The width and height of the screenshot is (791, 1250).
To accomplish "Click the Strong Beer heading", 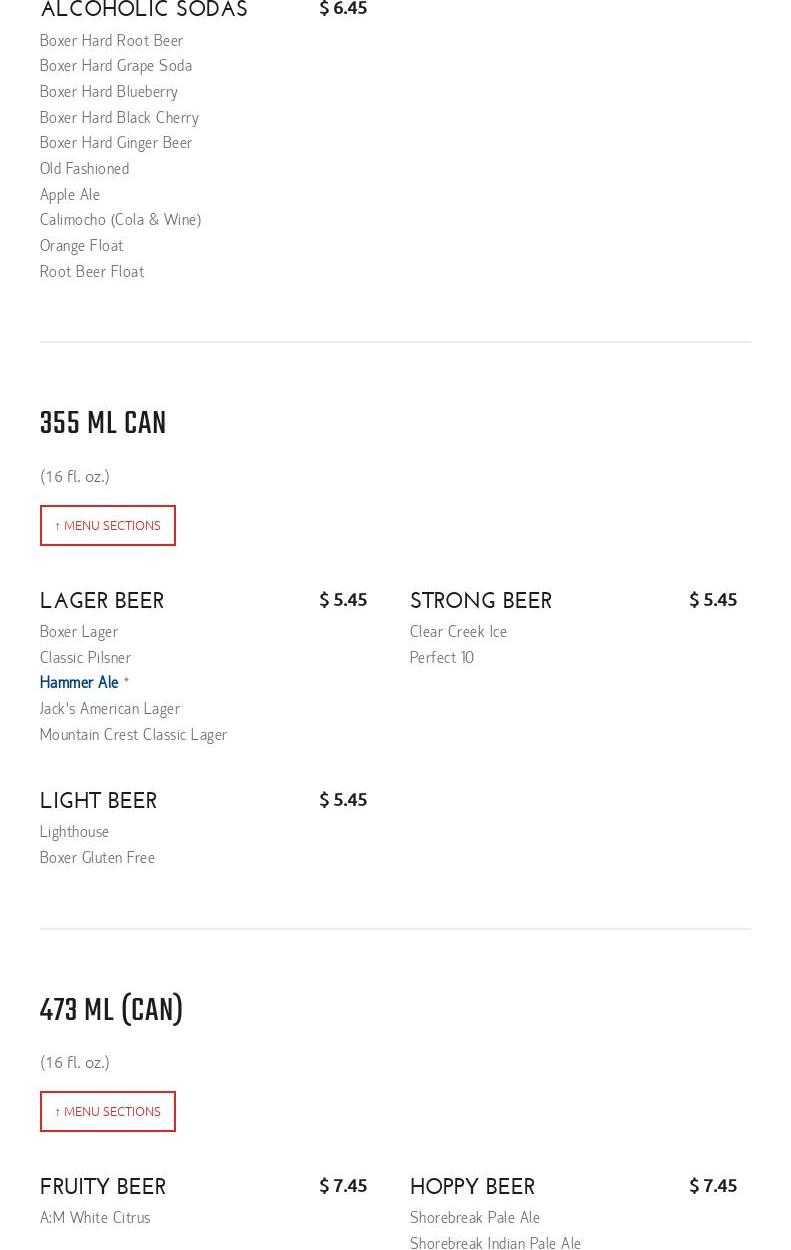I will coord(481,601).
